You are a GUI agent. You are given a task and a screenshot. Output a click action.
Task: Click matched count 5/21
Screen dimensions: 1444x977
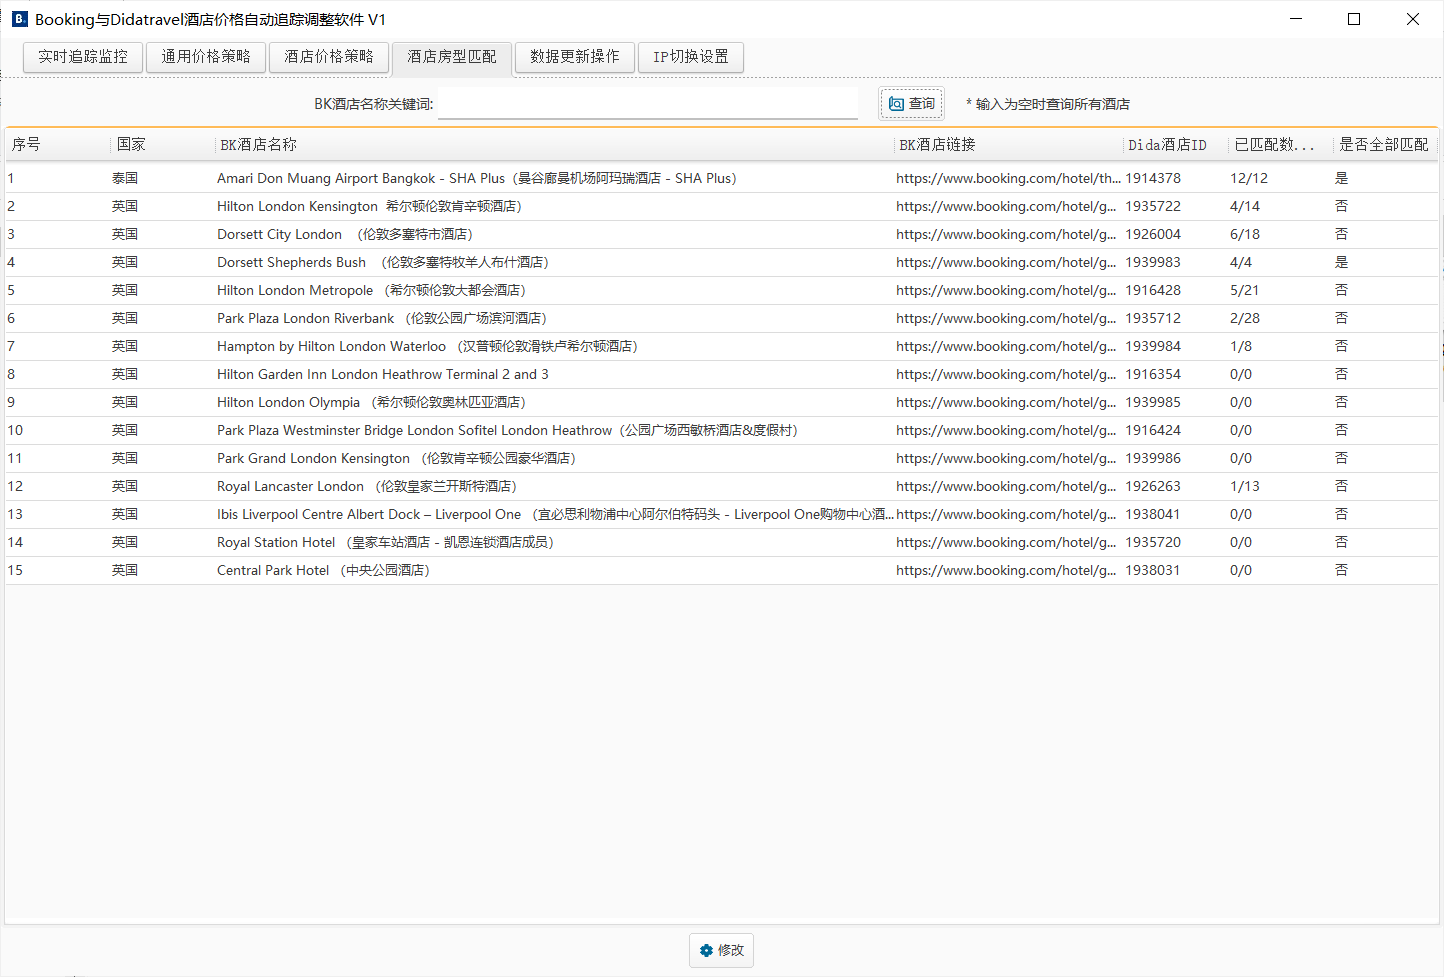(1245, 290)
